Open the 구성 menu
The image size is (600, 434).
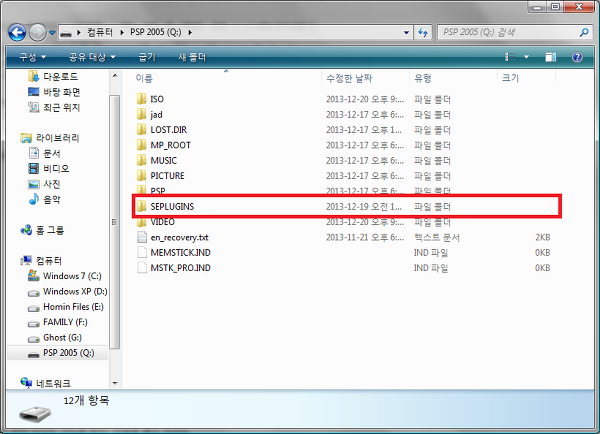click(32, 57)
